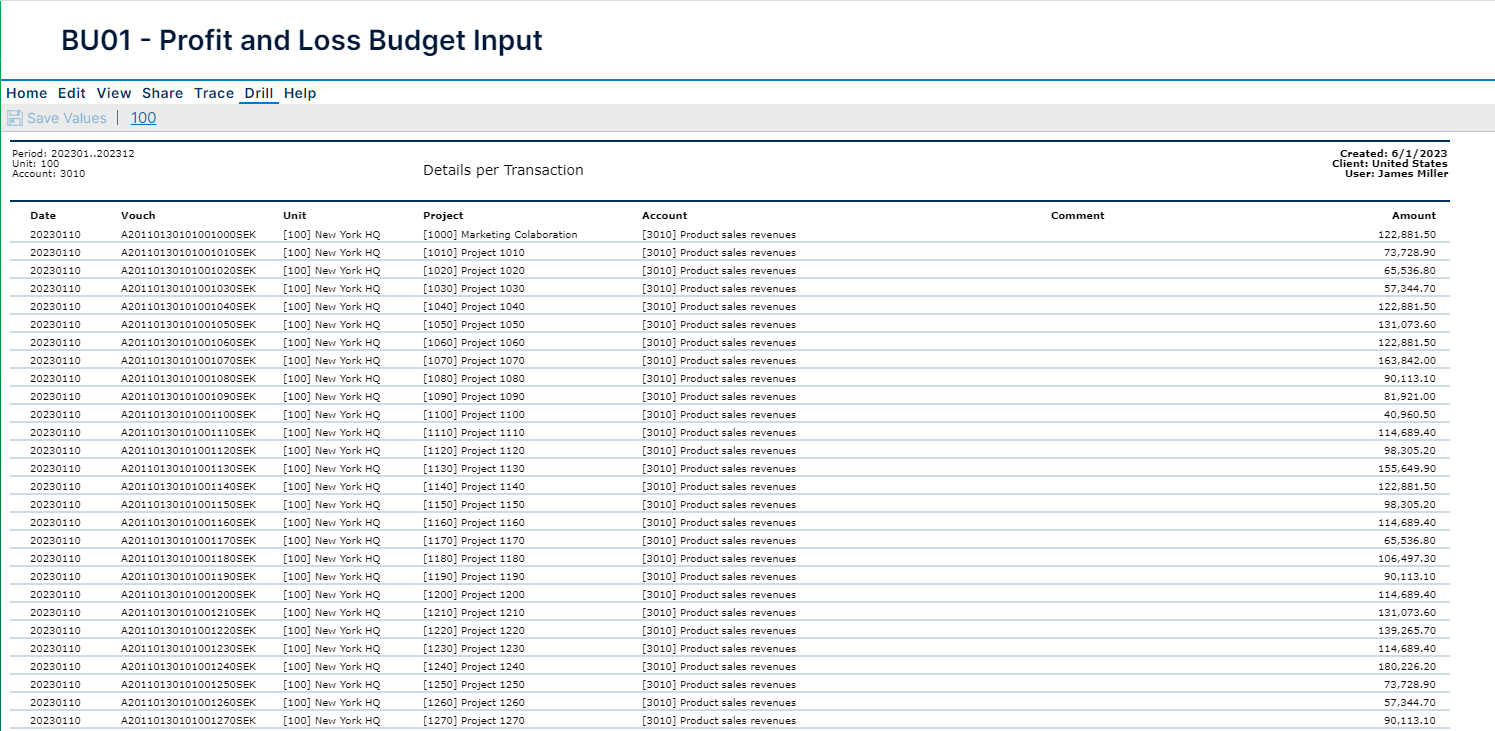Open the View menu
This screenshot has width=1495, height=731.
point(113,92)
